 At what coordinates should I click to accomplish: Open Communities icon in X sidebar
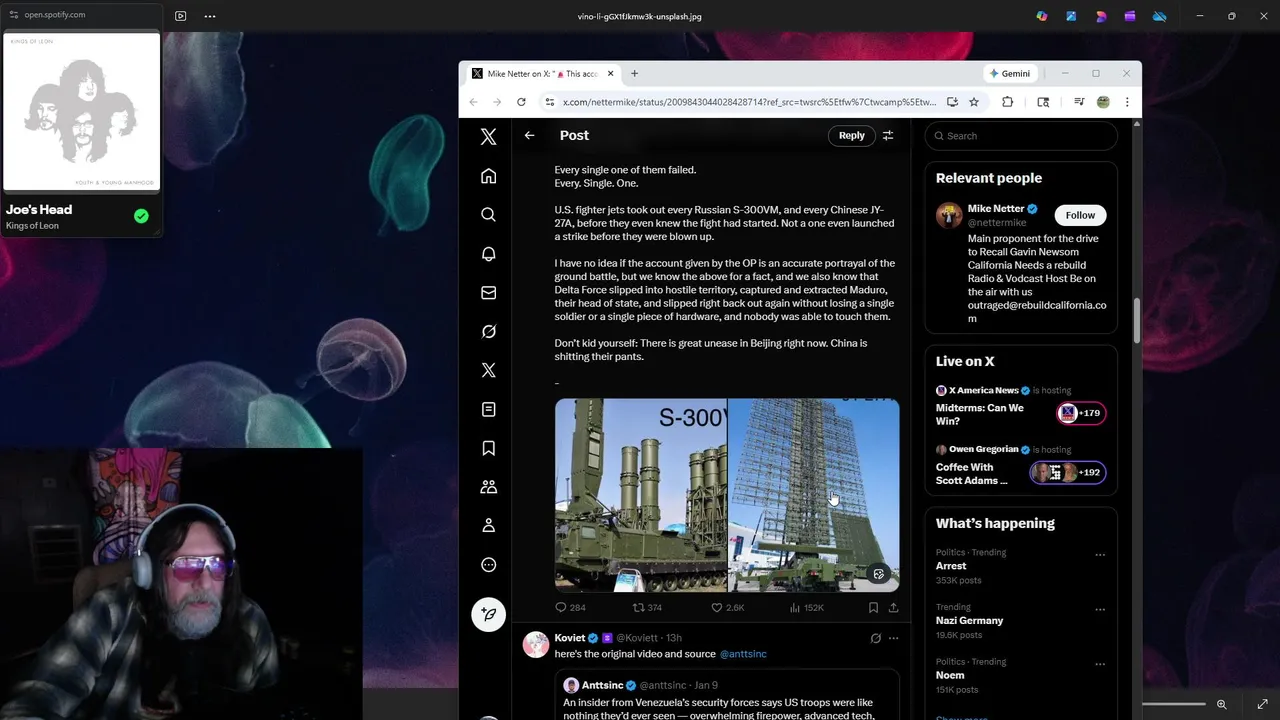coord(488,487)
